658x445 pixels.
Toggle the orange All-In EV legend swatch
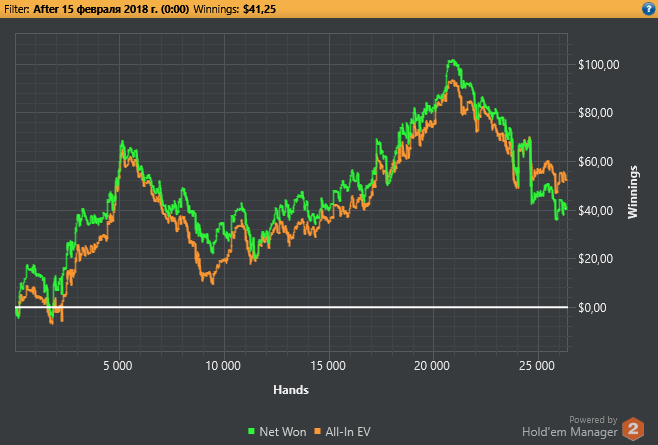(318, 431)
